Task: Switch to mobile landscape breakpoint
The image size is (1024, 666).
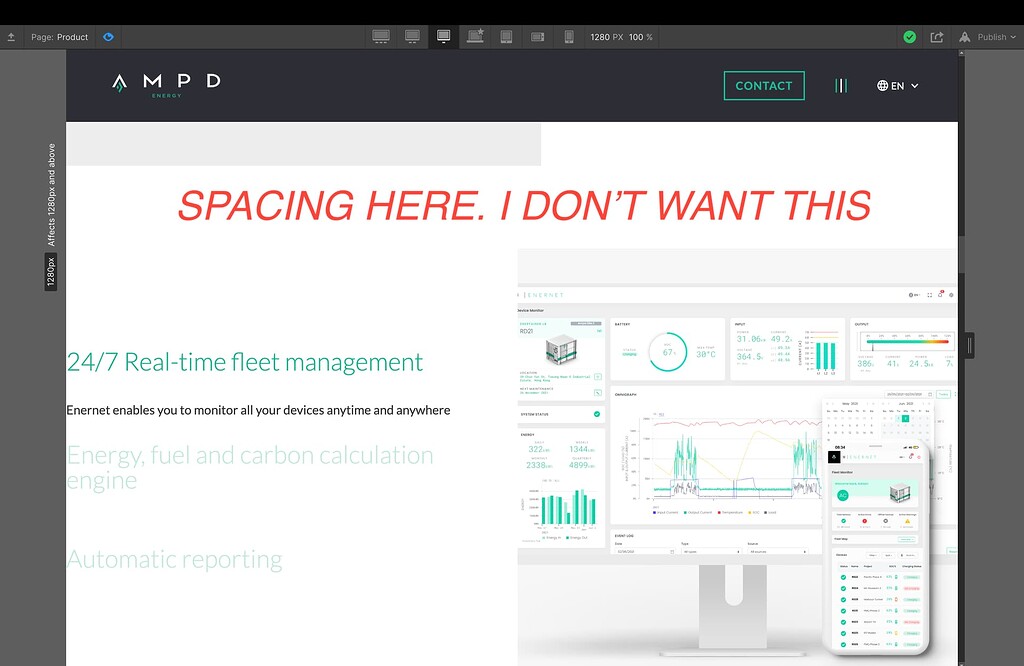Action: 537,36
